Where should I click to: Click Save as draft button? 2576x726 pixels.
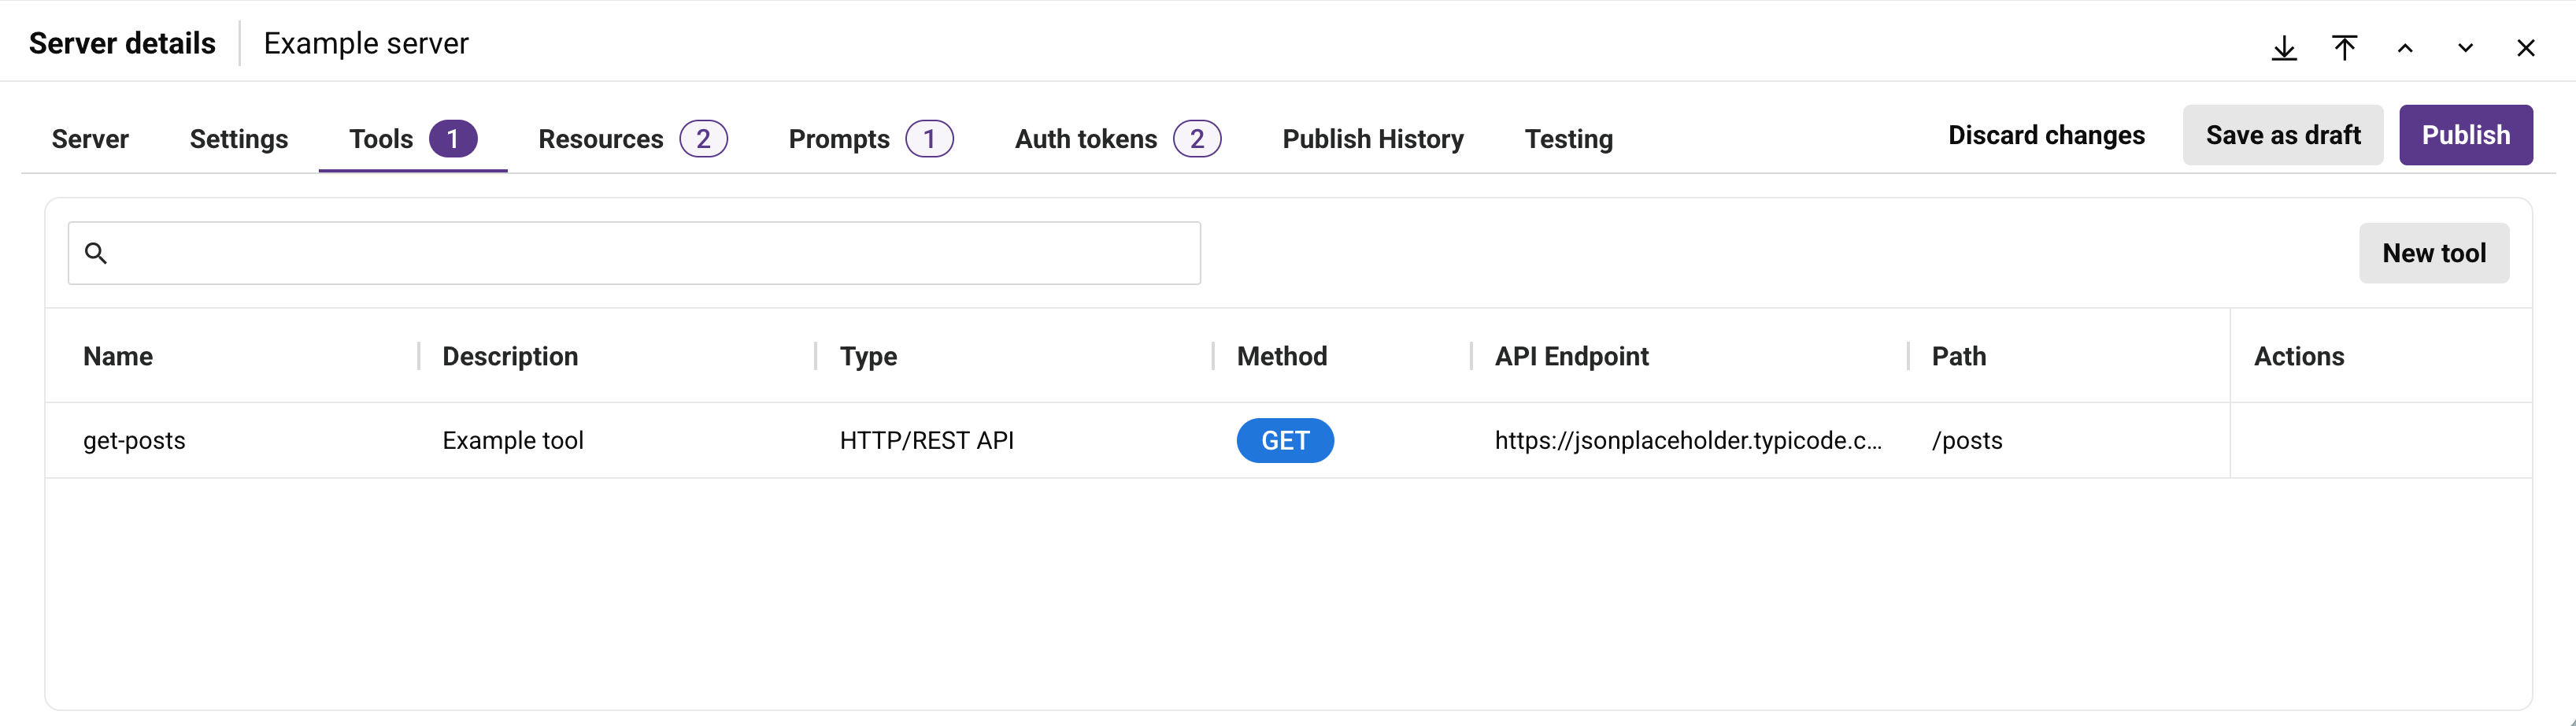point(2283,135)
